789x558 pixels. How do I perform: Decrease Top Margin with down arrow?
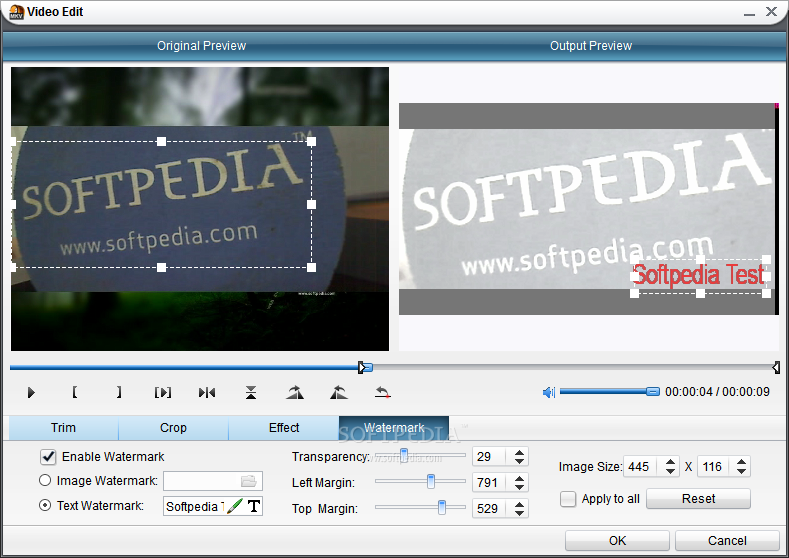click(x=520, y=513)
